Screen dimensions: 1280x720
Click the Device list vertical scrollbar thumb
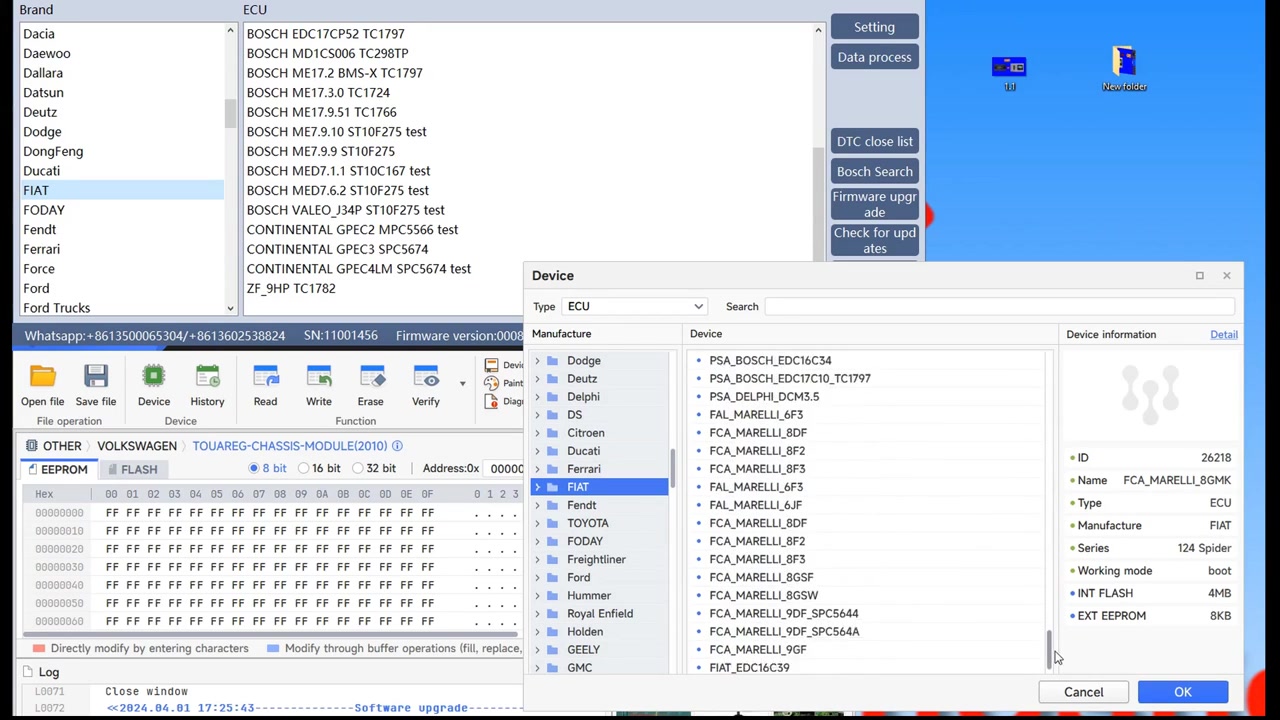point(1049,649)
